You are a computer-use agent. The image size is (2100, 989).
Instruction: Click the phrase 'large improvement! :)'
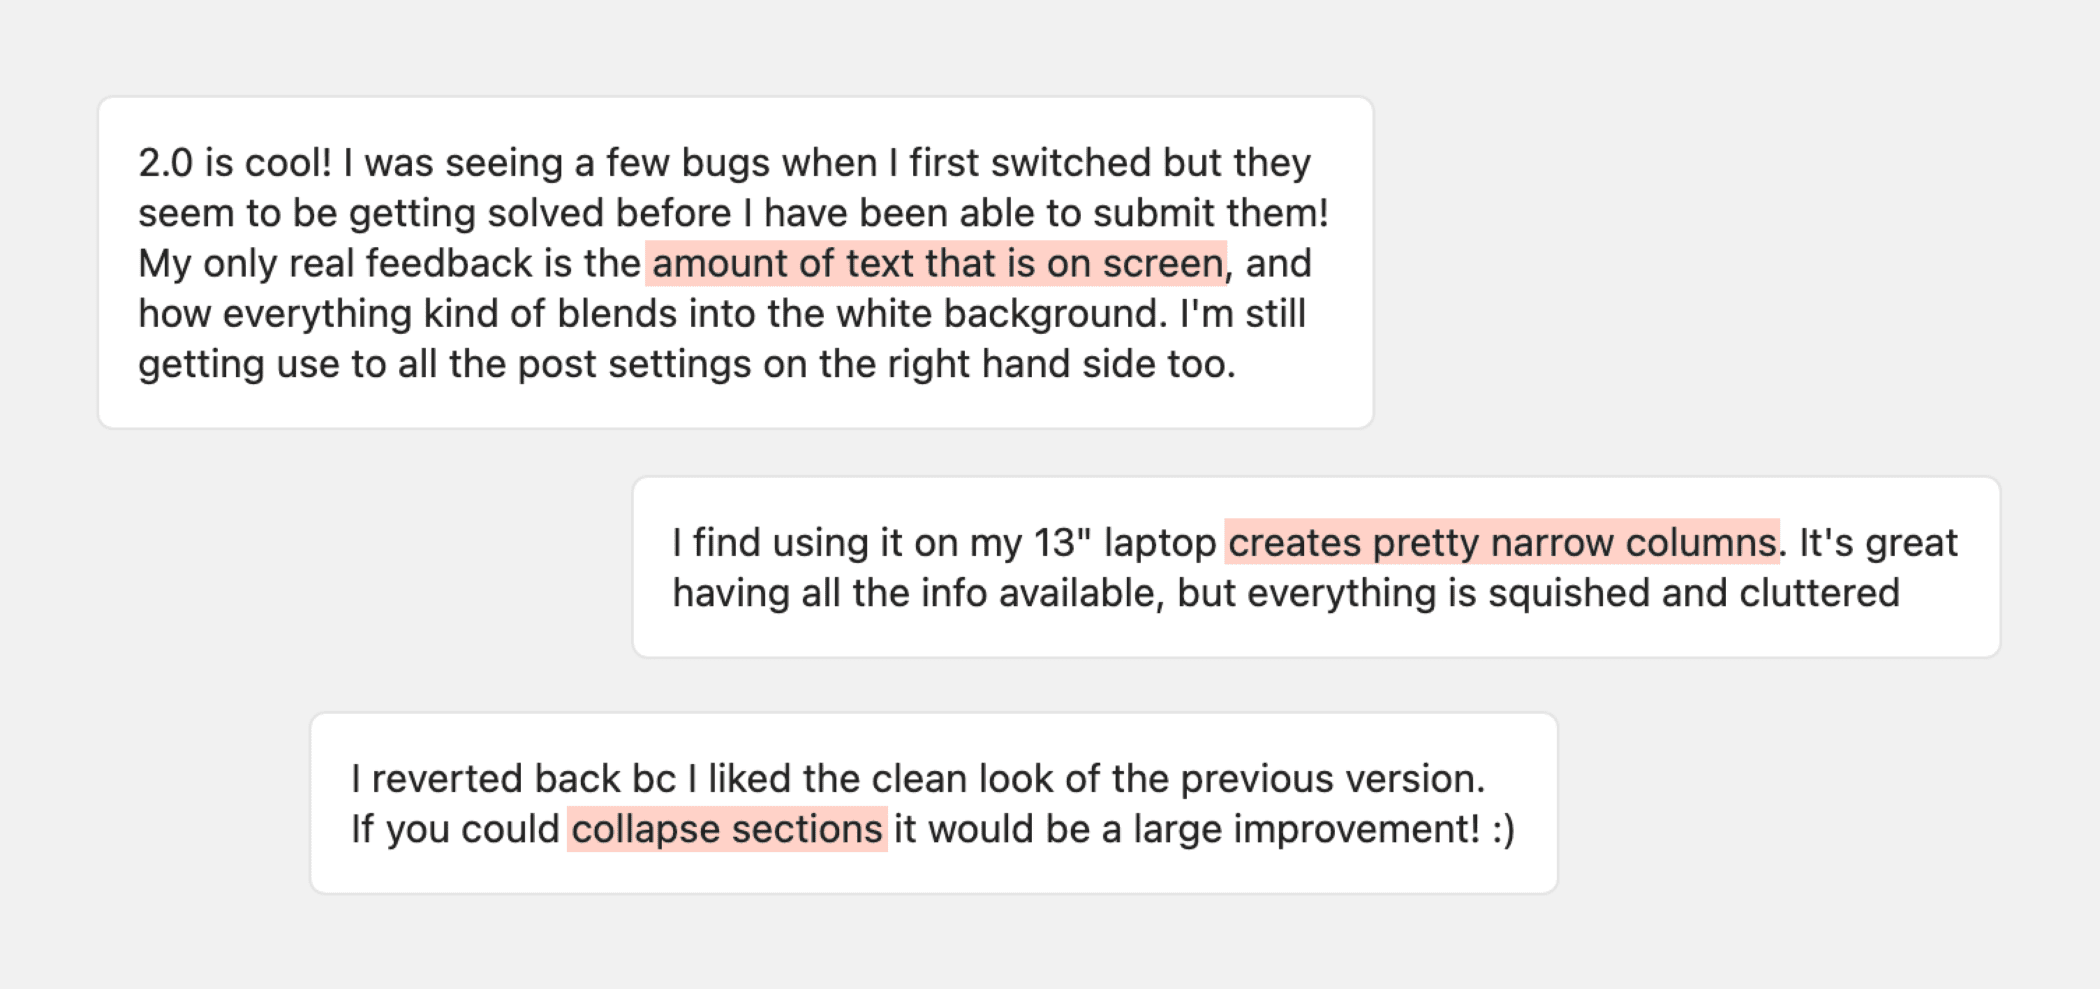(1324, 829)
